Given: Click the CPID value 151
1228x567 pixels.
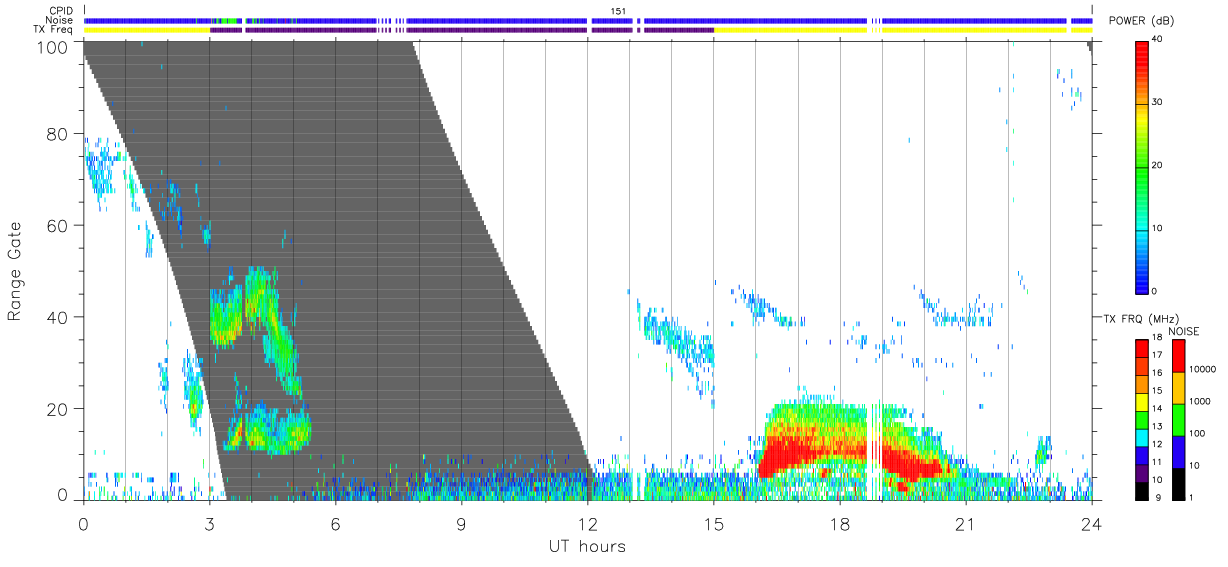Looking at the screenshot, I should (x=619, y=11).
